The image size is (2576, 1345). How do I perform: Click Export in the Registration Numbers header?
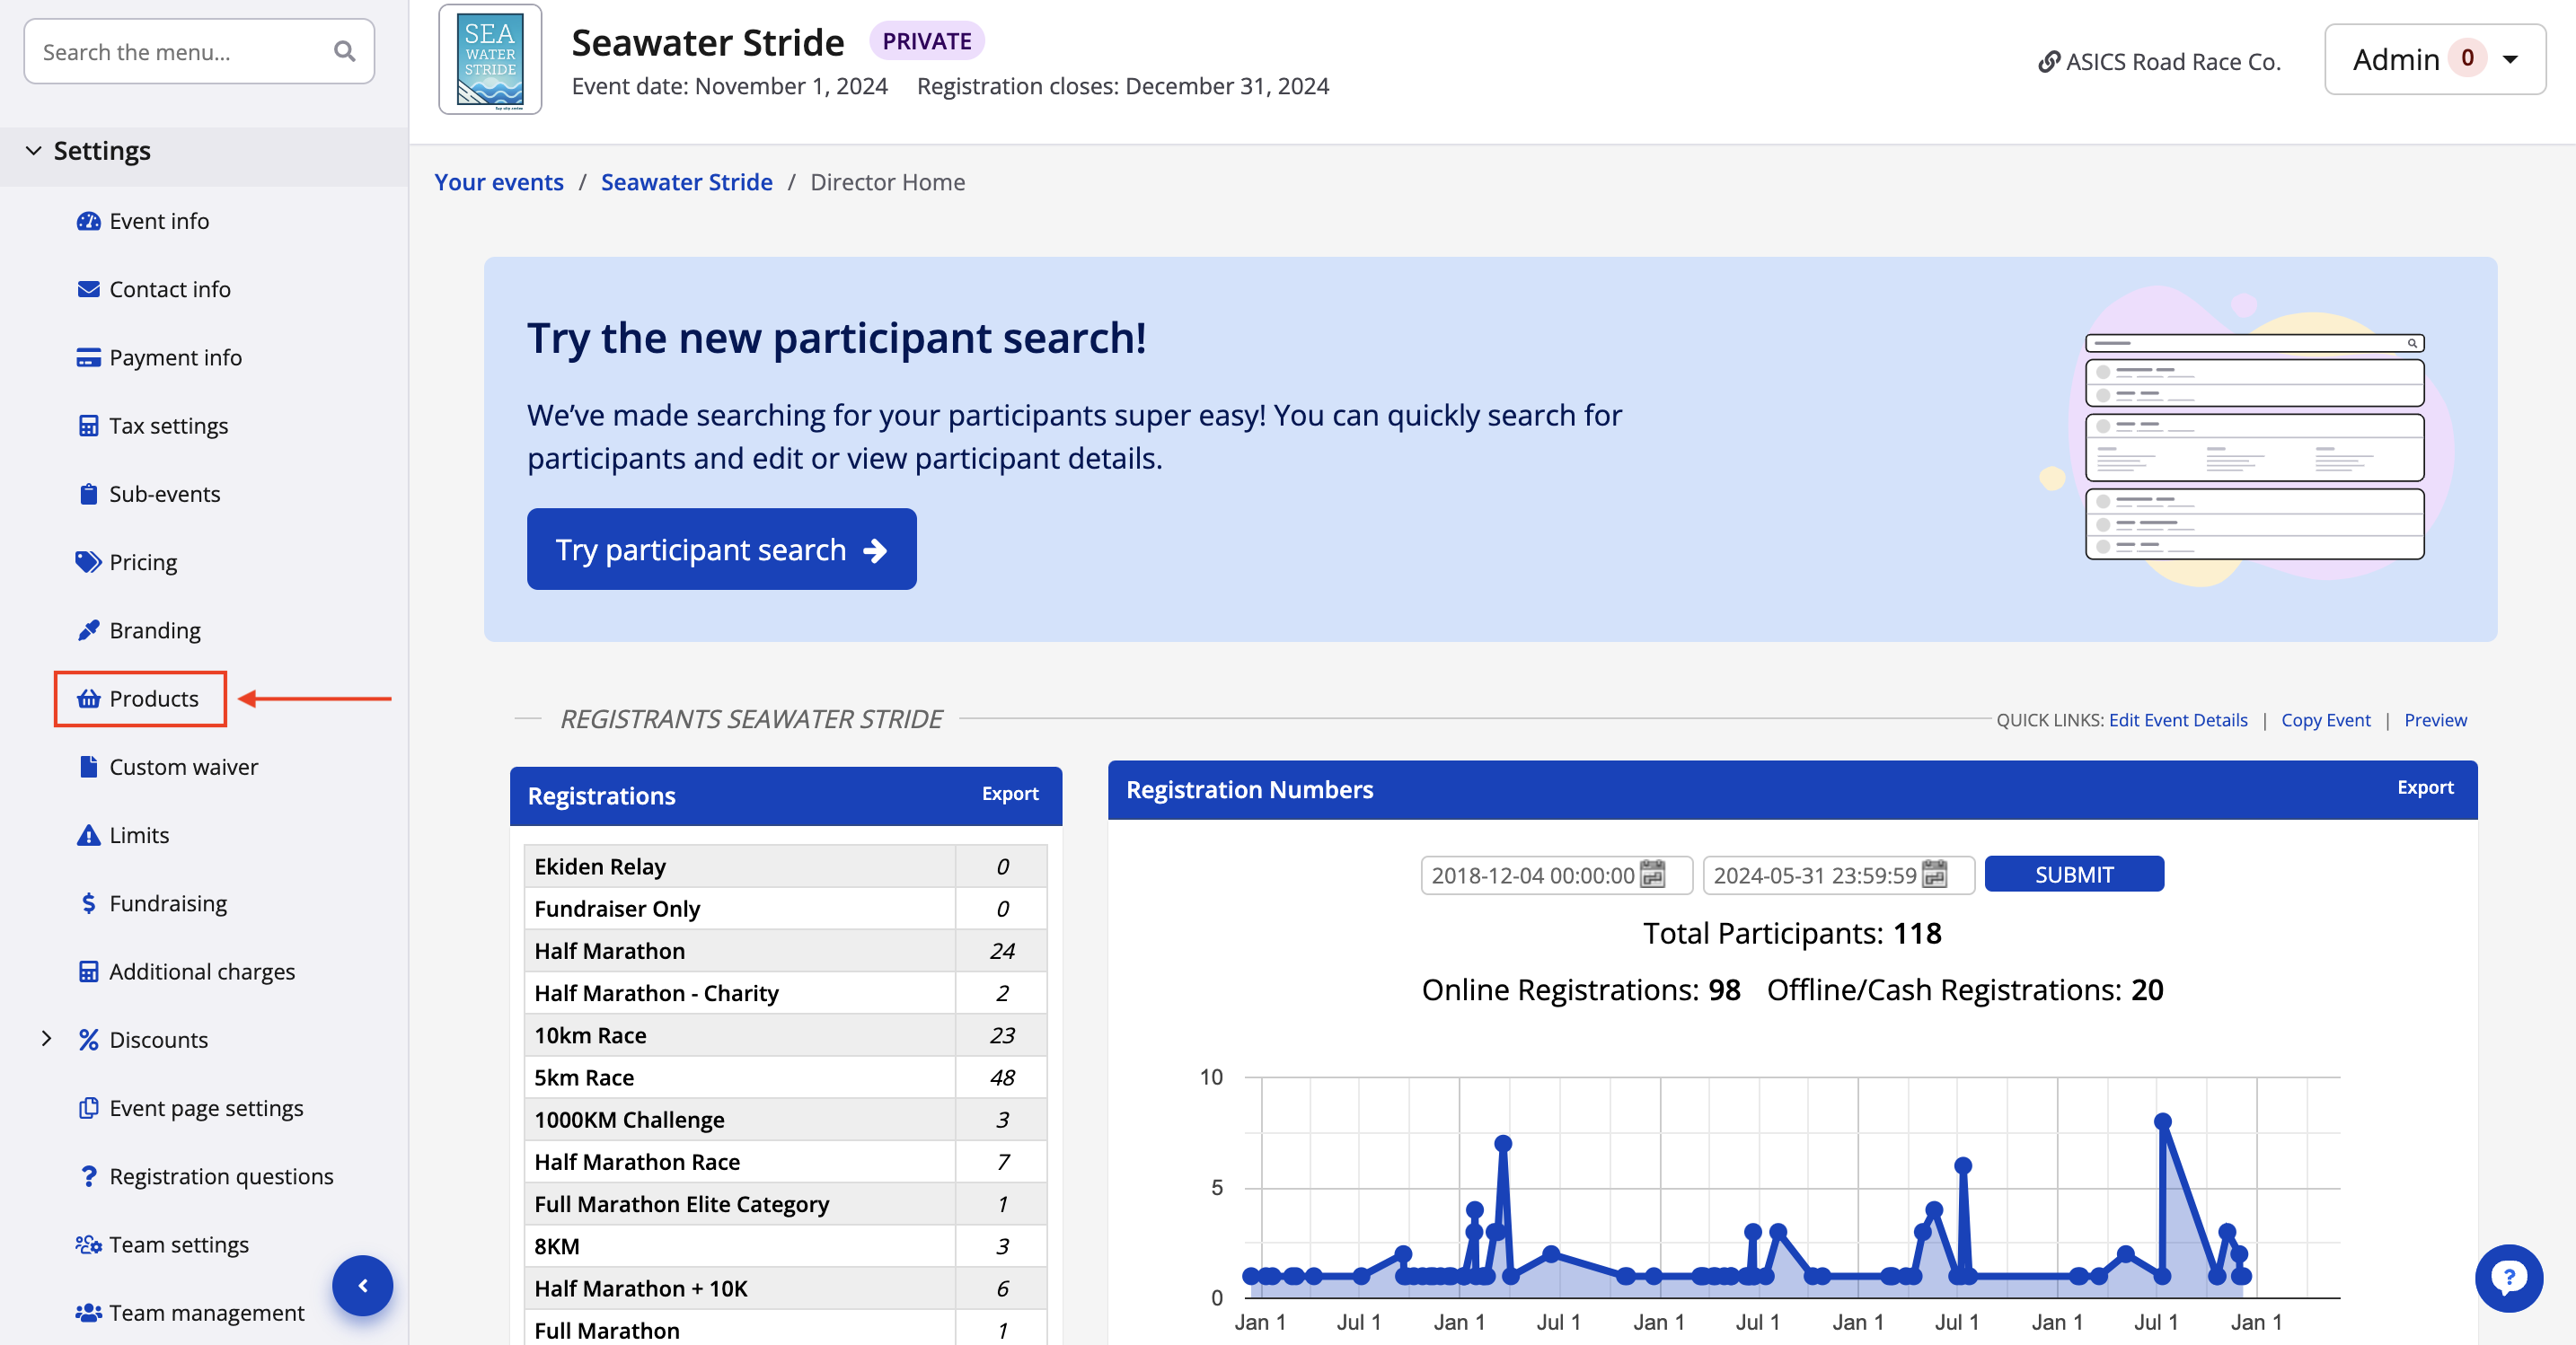[x=2424, y=788]
